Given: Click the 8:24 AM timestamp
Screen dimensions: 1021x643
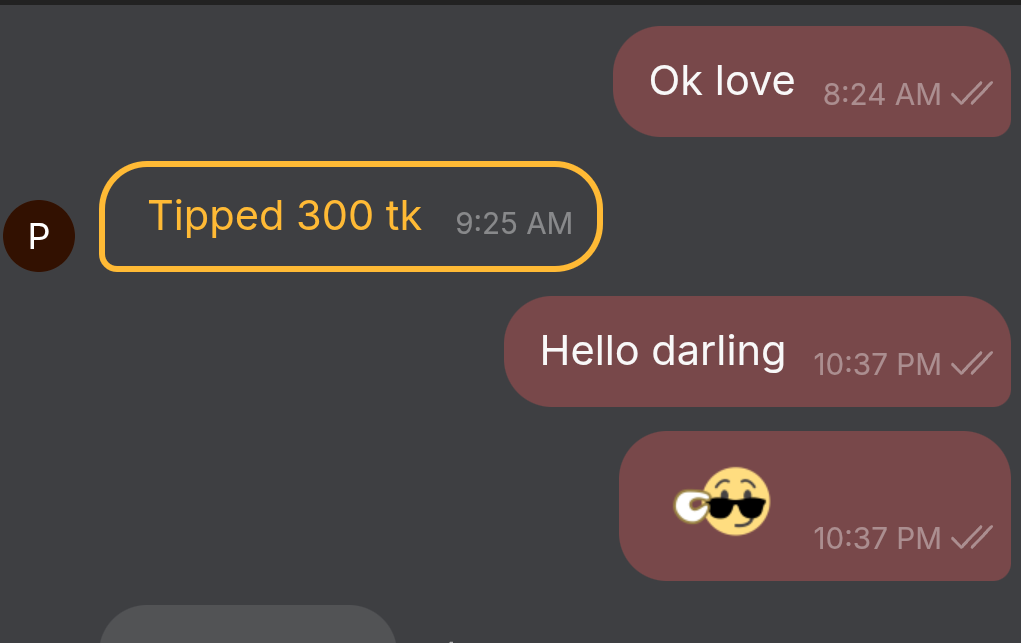Looking at the screenshot, I should click(882, 94).
